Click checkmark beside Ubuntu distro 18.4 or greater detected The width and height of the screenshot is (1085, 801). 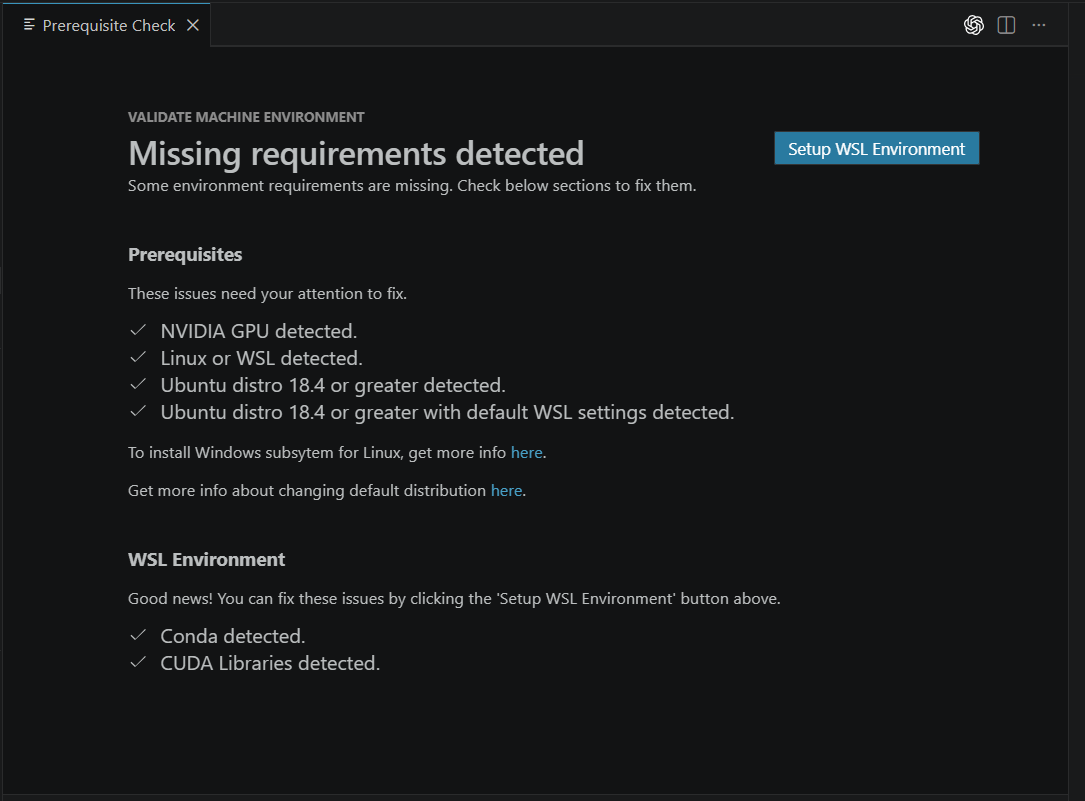point(138,384)
